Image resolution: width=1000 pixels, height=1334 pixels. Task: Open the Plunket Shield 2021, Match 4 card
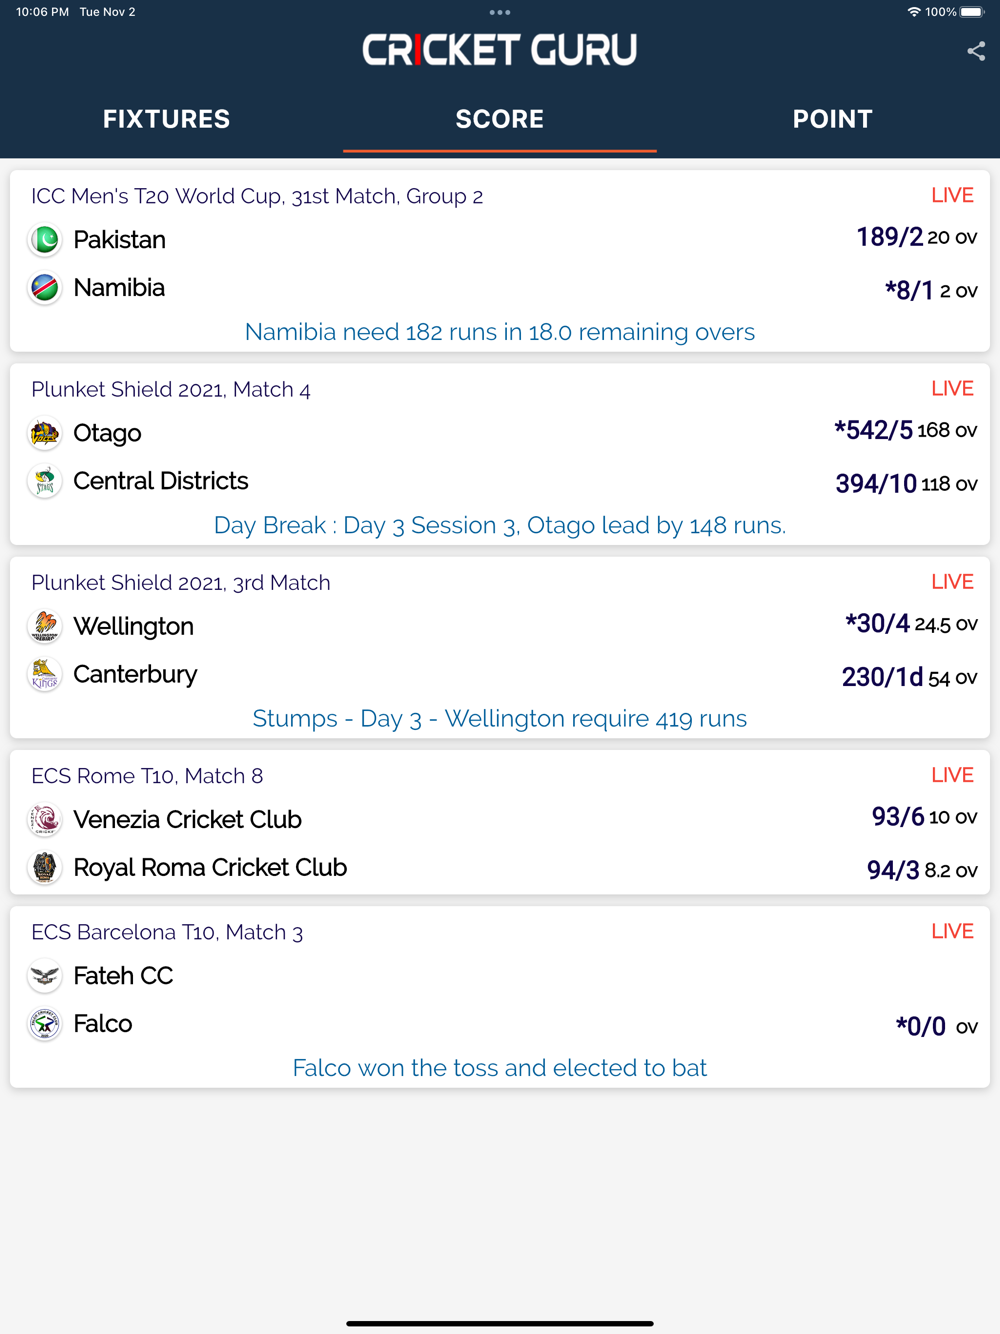pyautogui.click(x=500, y=454)
